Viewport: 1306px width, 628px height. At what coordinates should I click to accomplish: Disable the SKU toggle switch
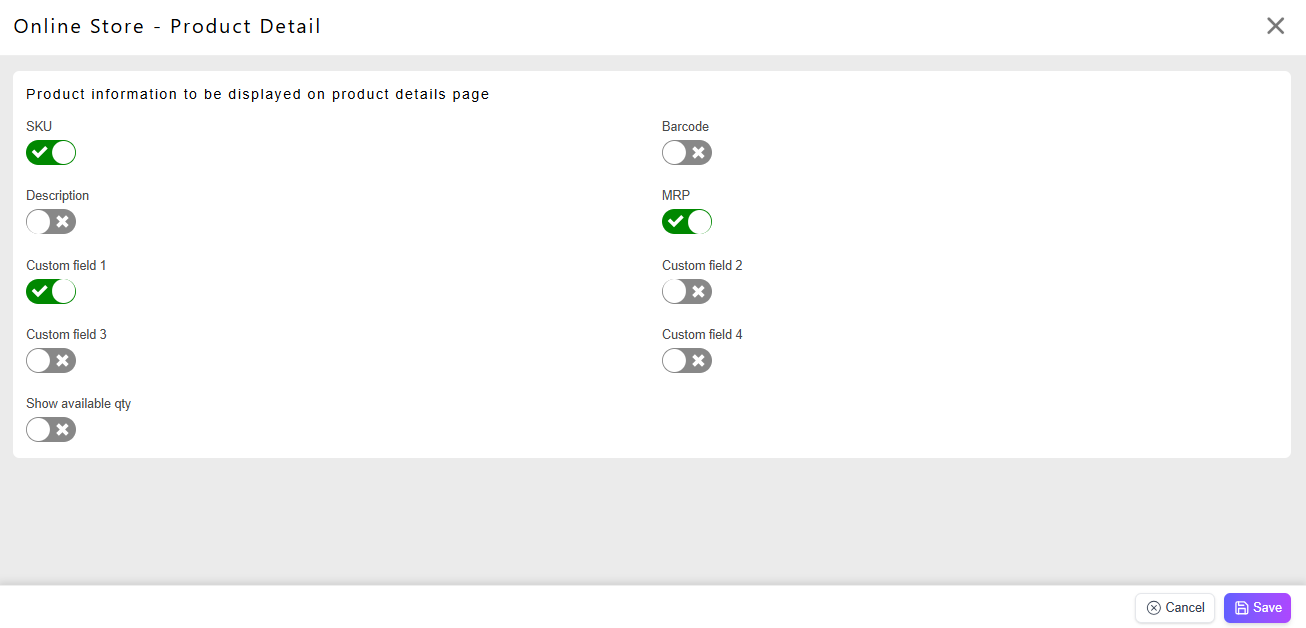51,153
